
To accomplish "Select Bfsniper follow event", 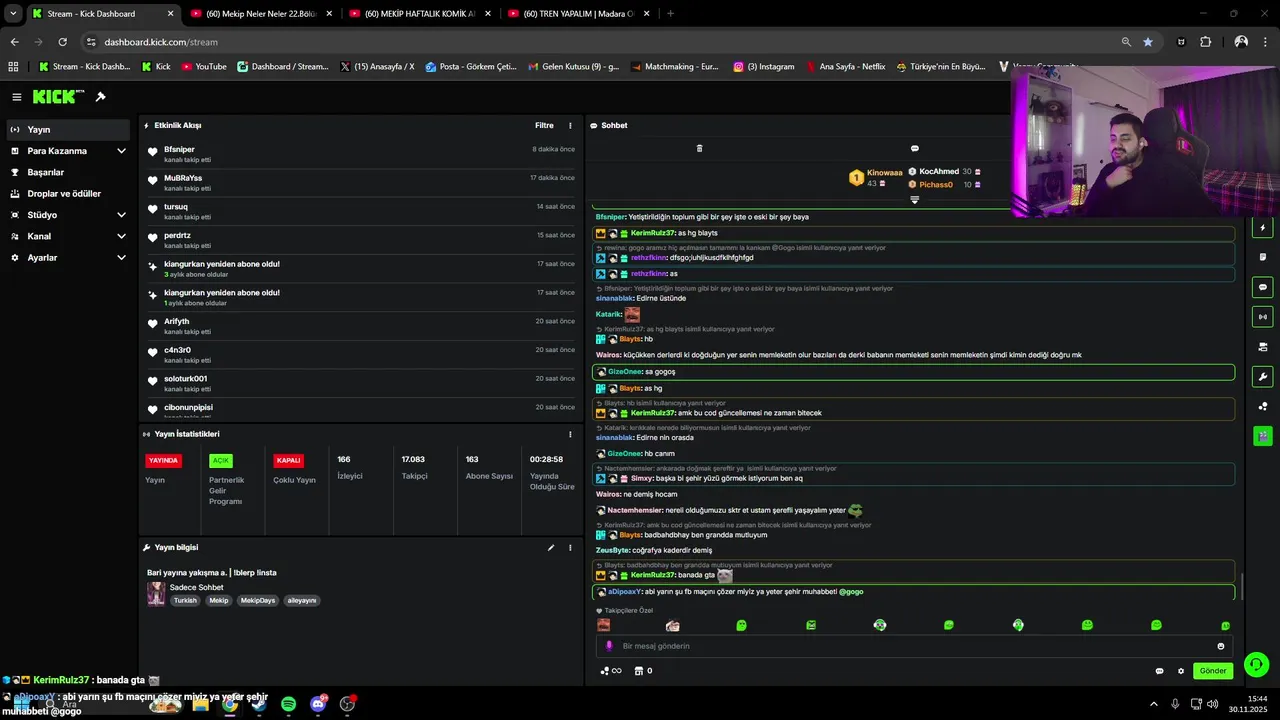I will click(x=361, y=154).
